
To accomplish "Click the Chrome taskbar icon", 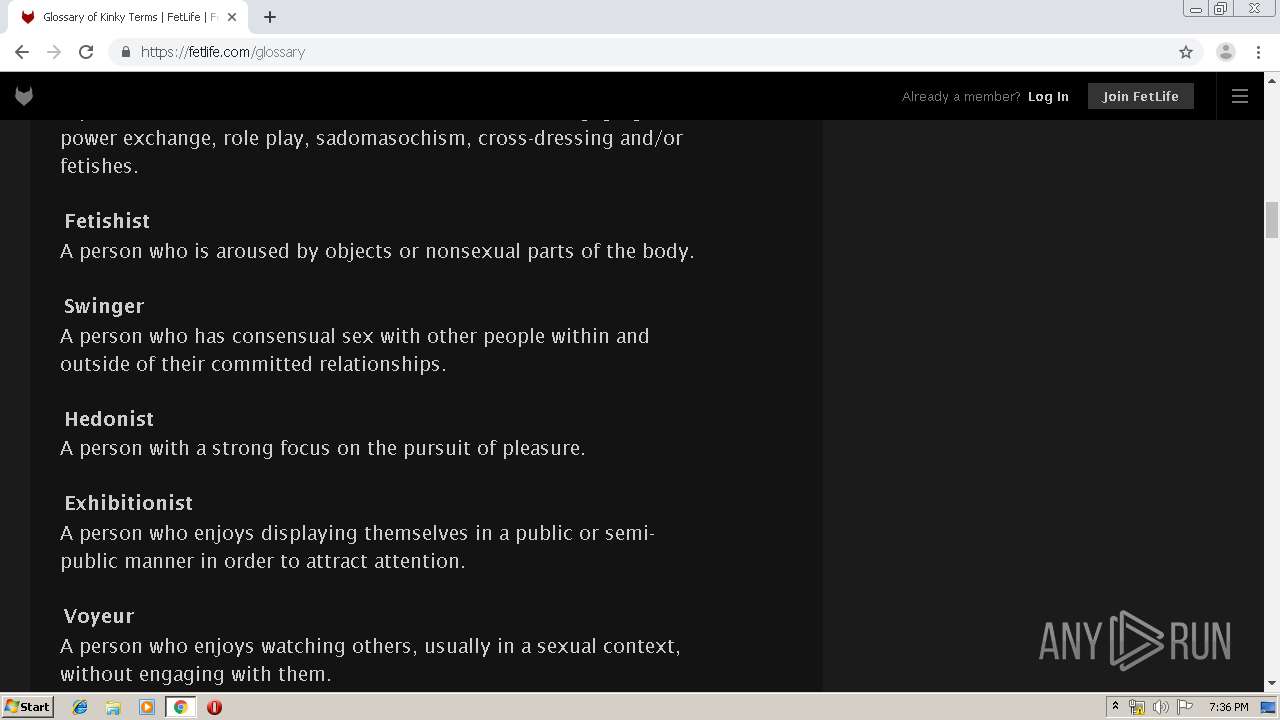I will pos(180,707).
